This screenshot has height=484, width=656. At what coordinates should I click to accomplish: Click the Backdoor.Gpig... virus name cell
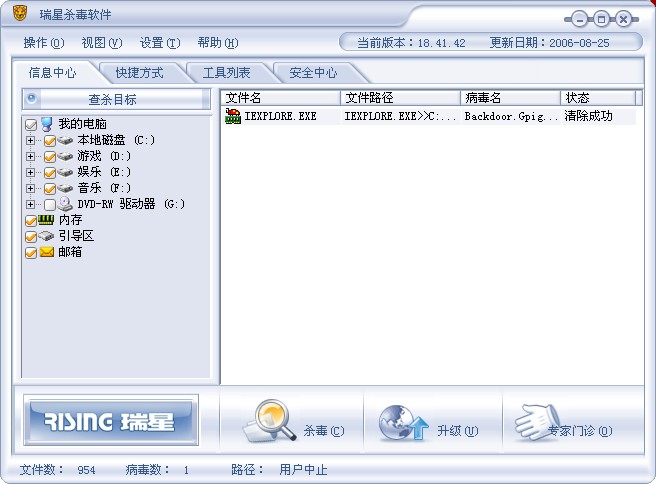[x=511, y=116]
